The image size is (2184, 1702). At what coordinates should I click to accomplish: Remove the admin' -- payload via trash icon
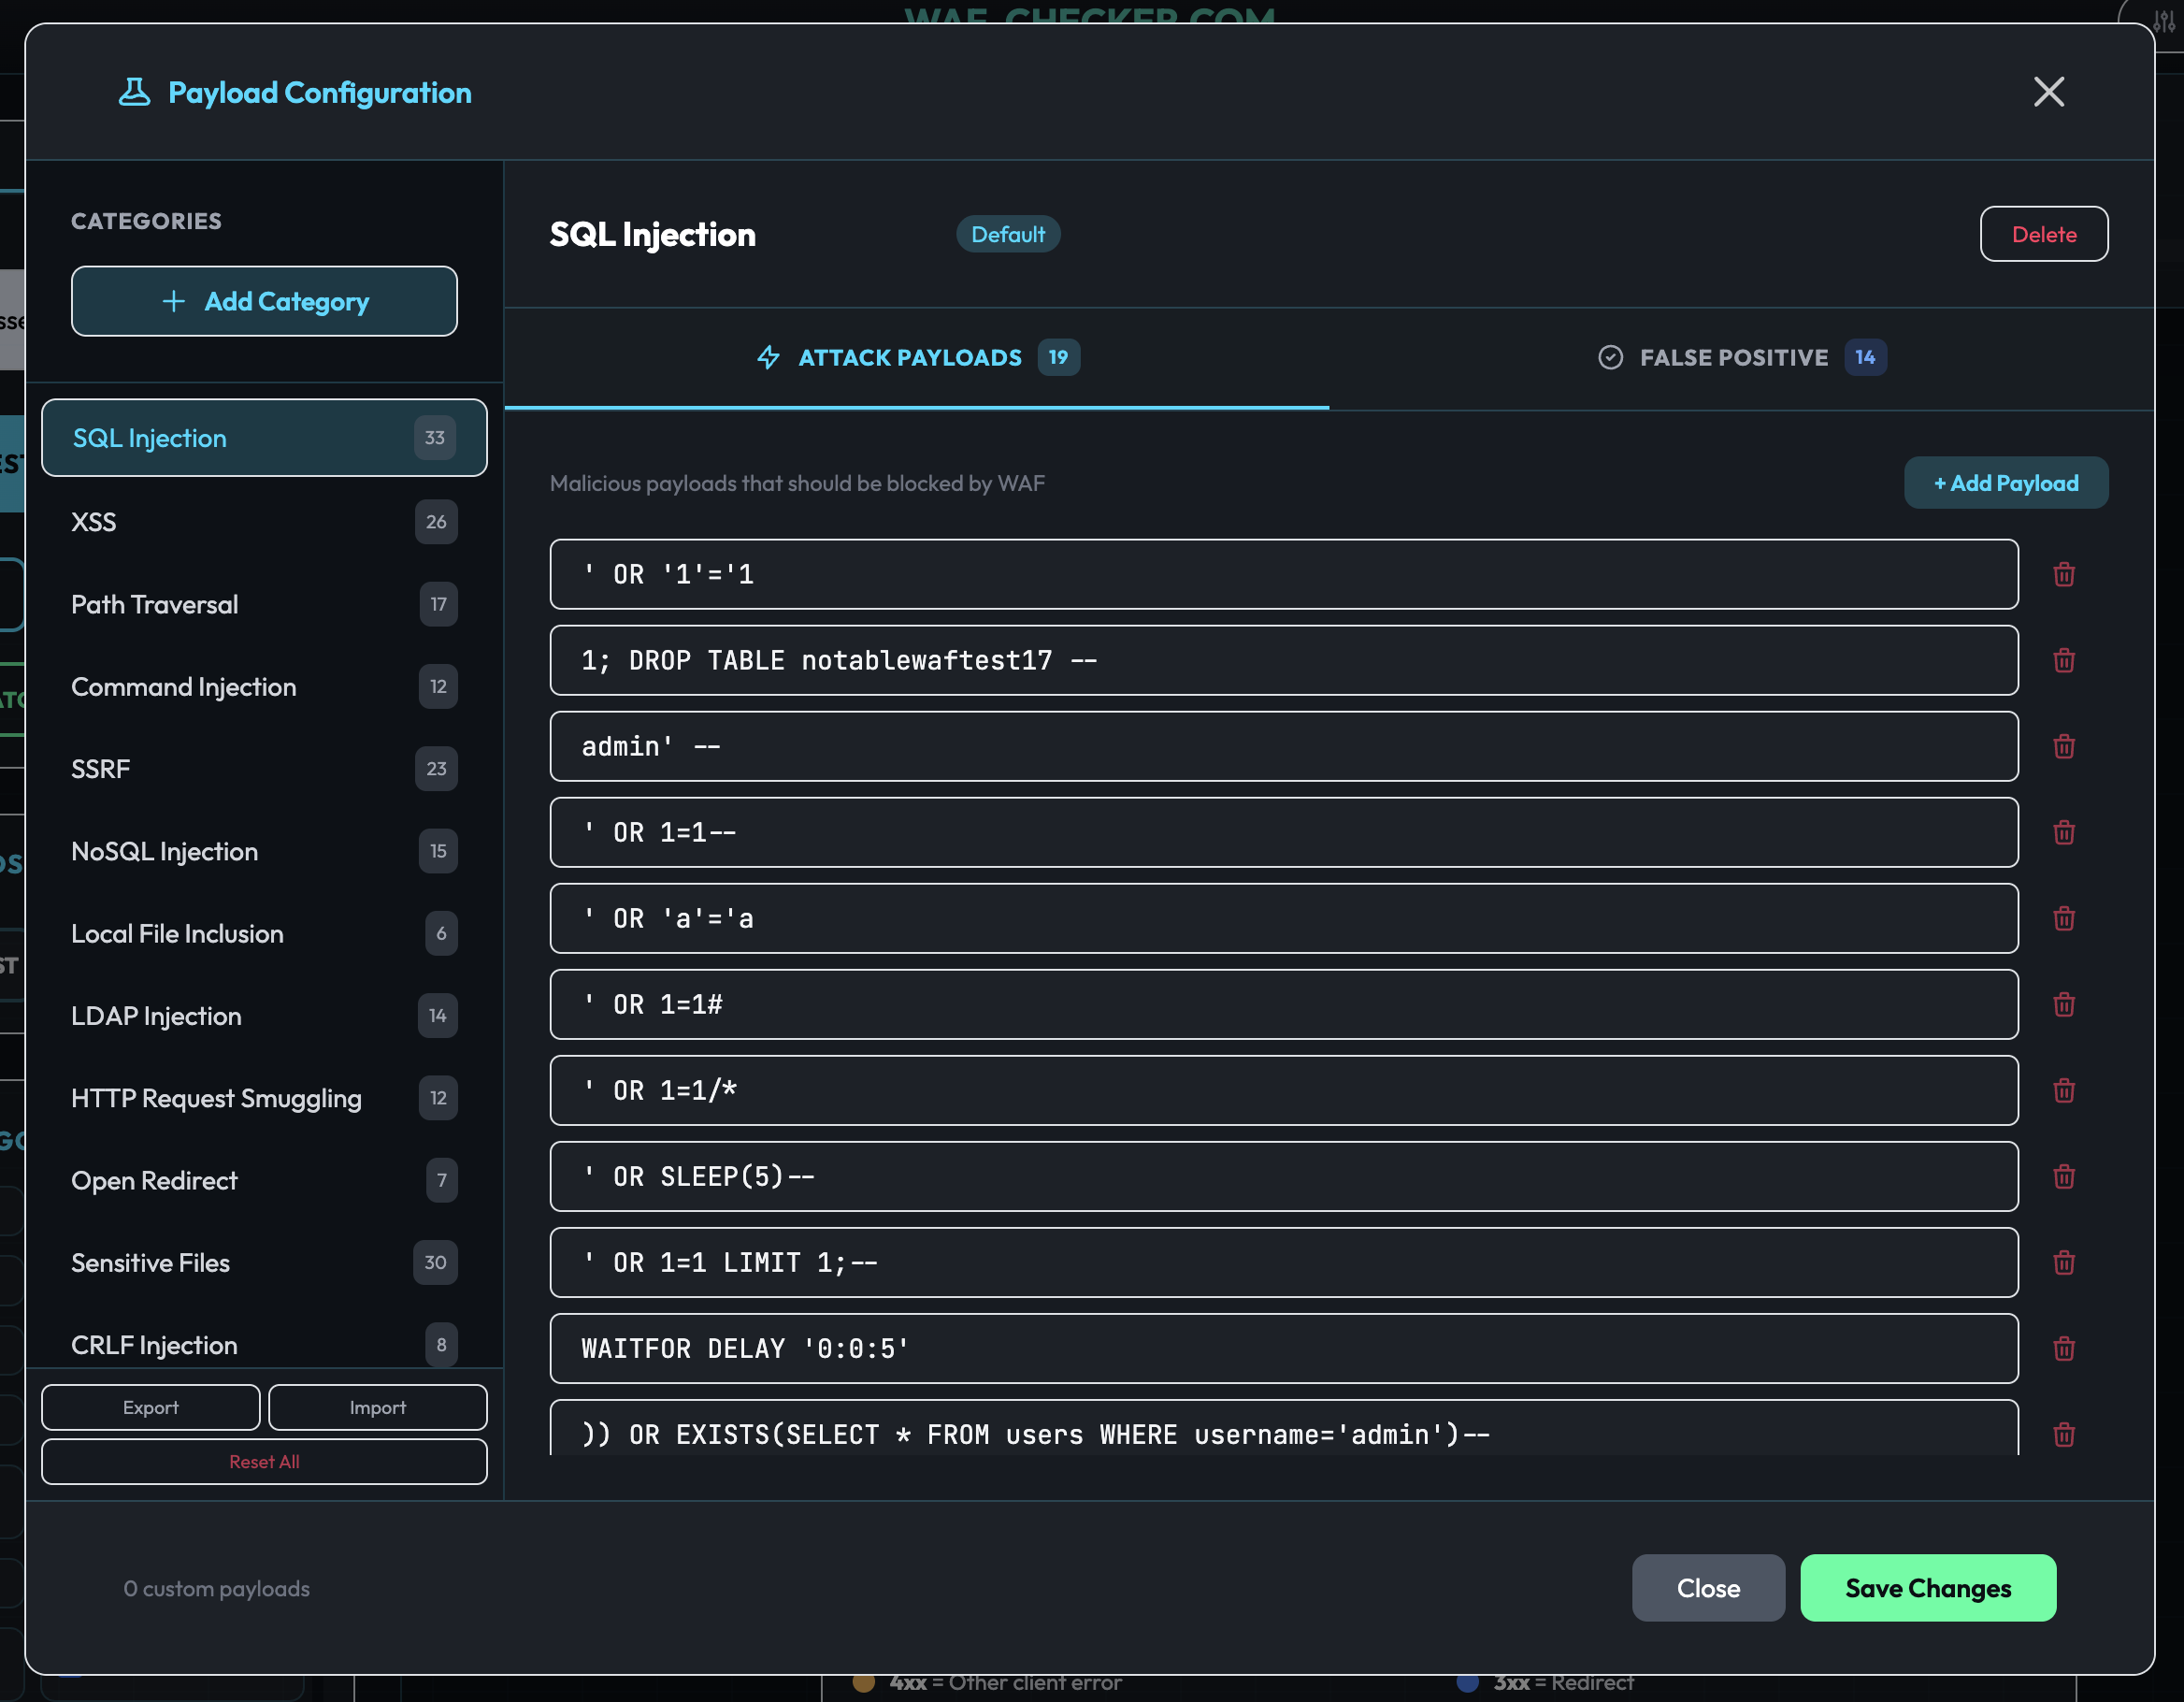(x=2063, y=746)
